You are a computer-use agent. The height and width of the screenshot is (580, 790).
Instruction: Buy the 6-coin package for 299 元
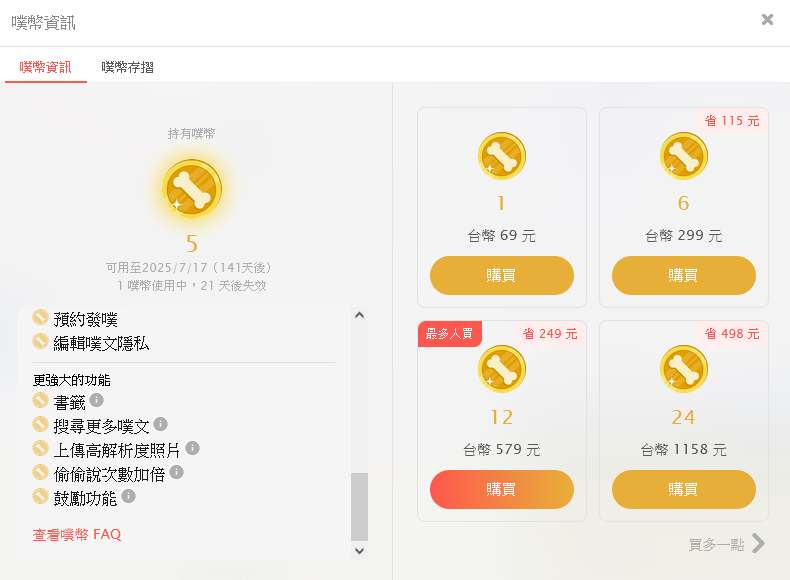pos(684,275)
